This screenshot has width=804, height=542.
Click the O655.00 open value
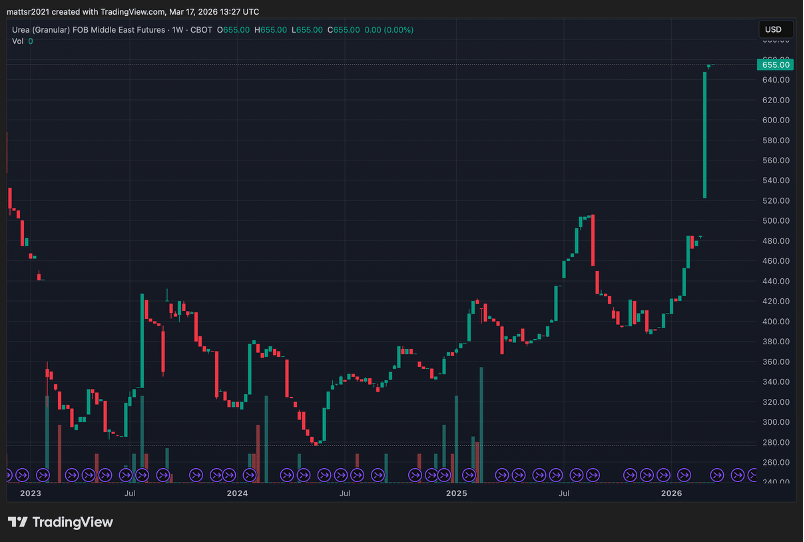coord(233,30)
